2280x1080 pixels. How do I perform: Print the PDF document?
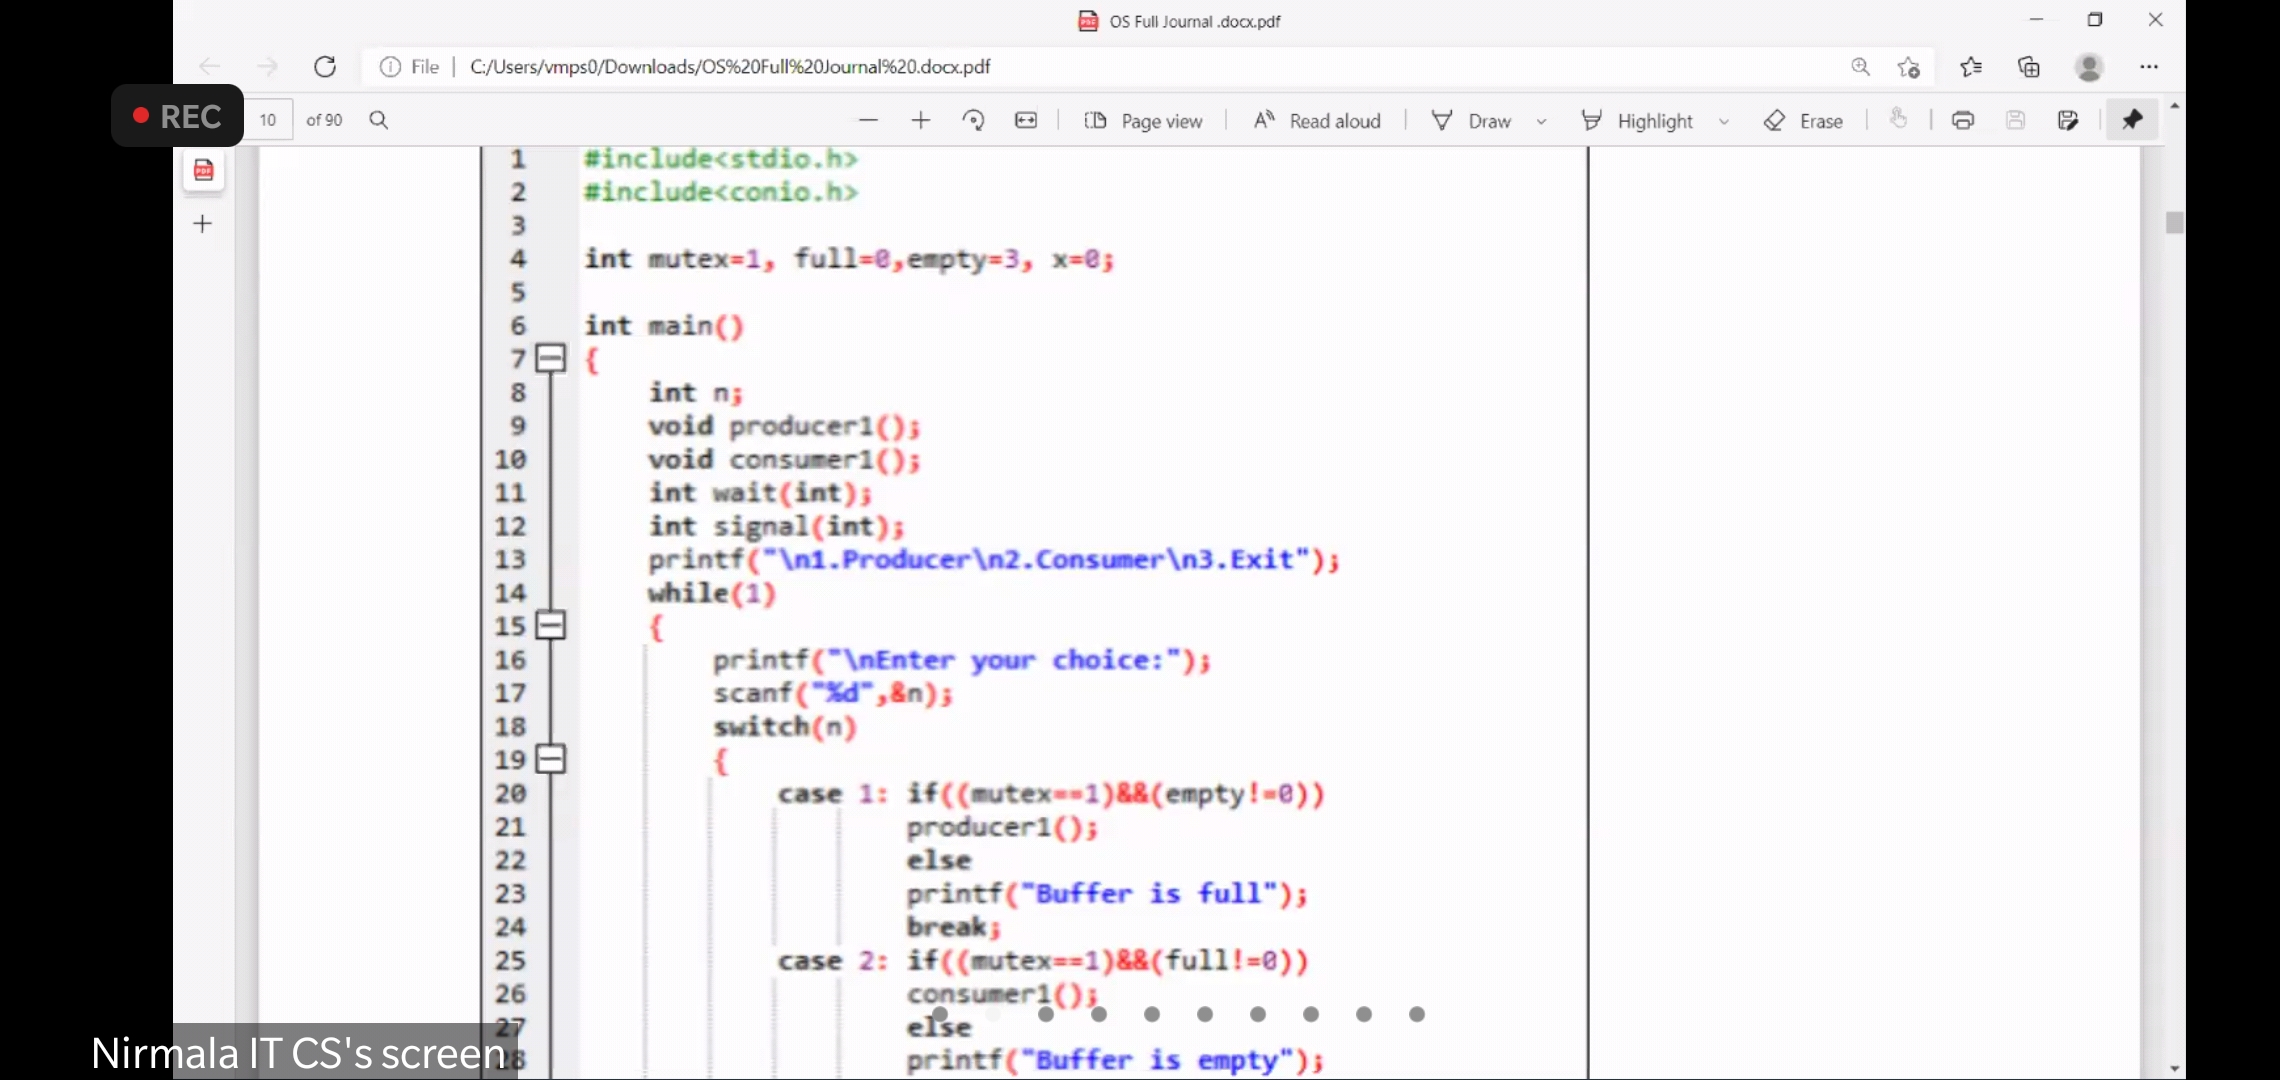point(1963,121)
